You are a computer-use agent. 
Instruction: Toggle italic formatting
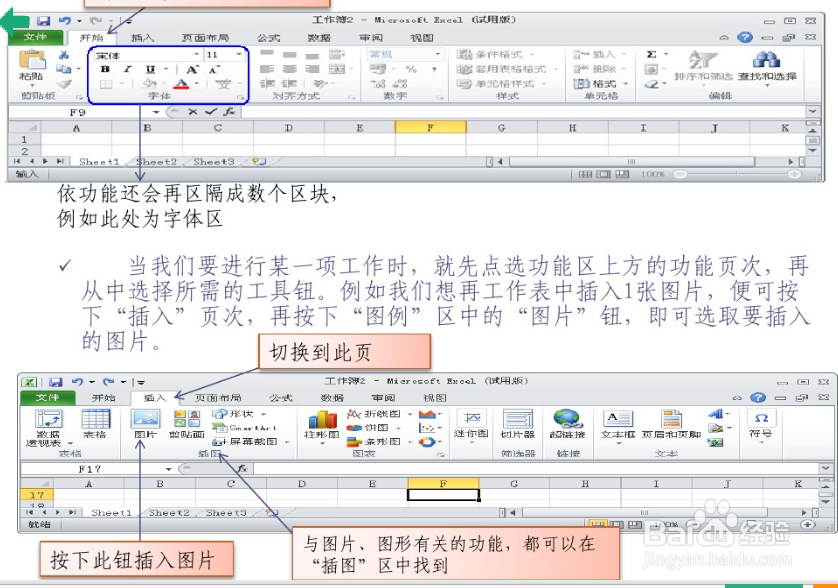coord(126,68)
